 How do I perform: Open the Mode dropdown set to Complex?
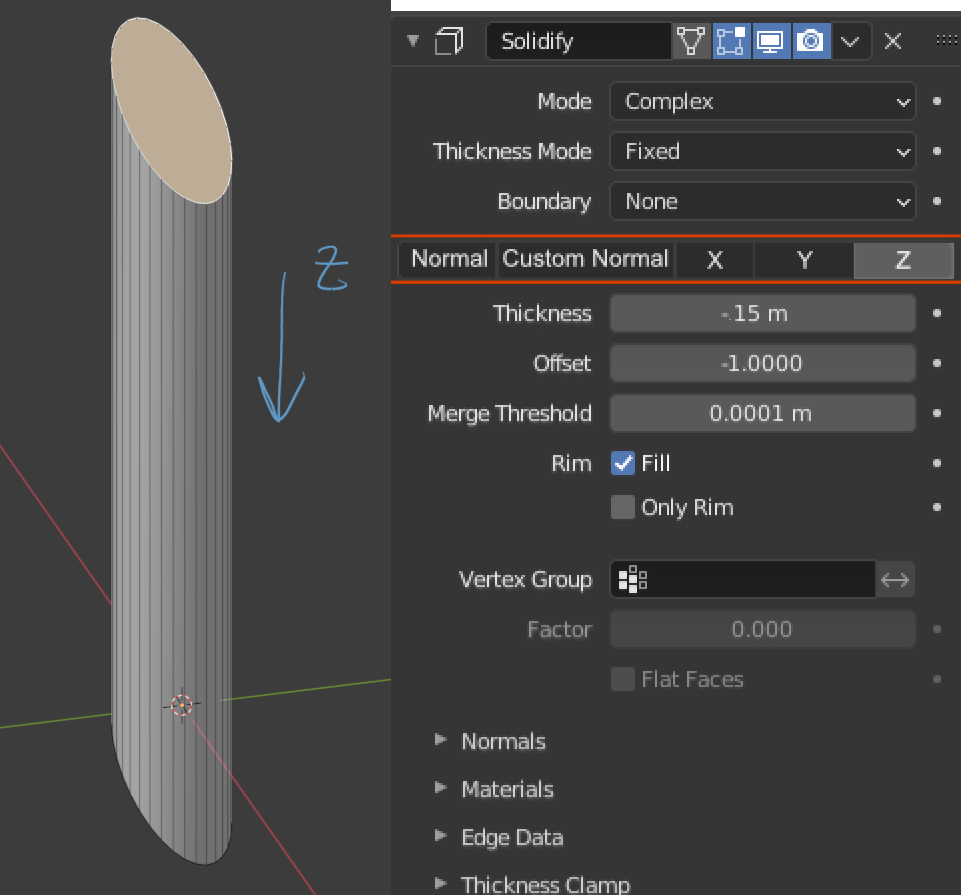pyautogui.click(x=762, y=101)
